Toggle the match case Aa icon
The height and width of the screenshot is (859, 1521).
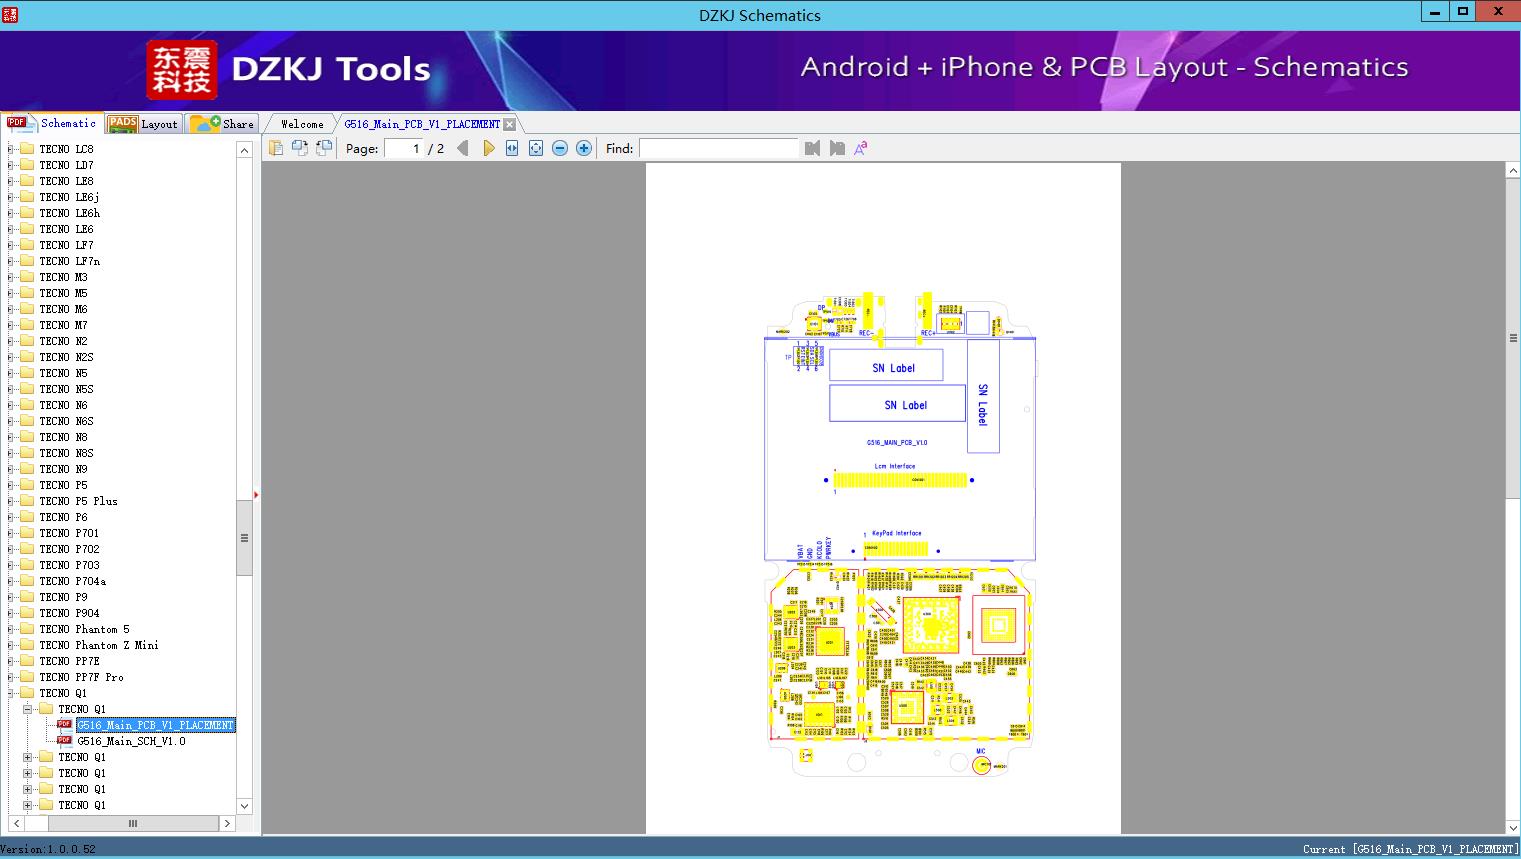(x=860, y=148)
